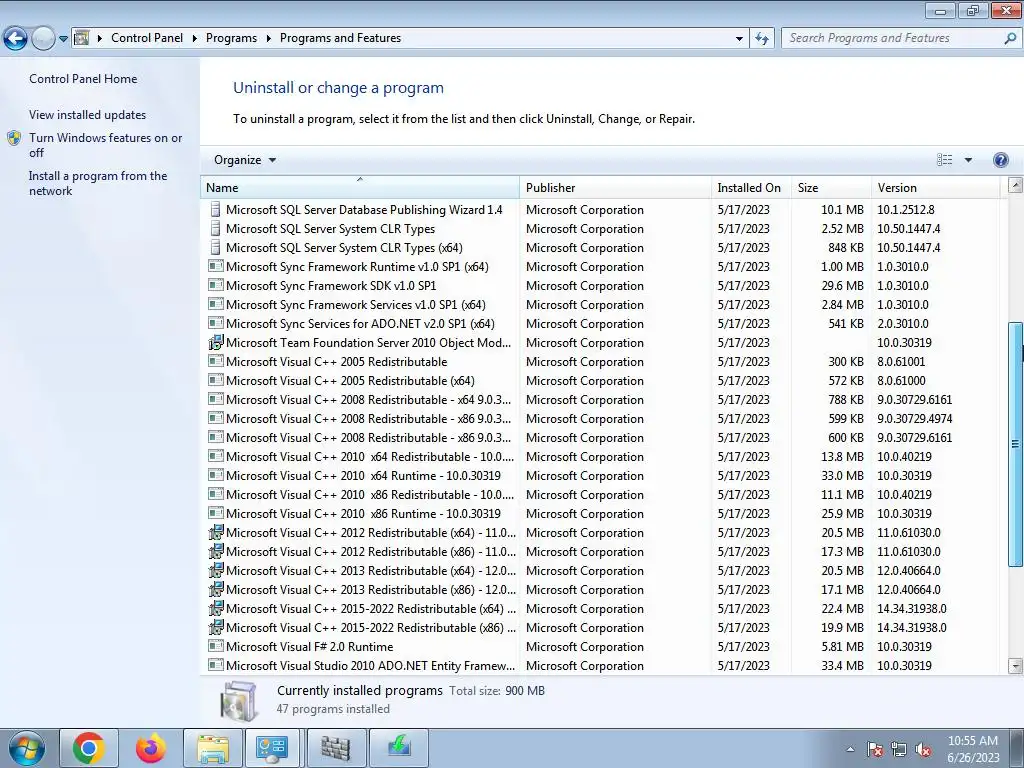The image size is (1024, 768).
Task: Sort by the Size column header
Action: click(831, 187)
